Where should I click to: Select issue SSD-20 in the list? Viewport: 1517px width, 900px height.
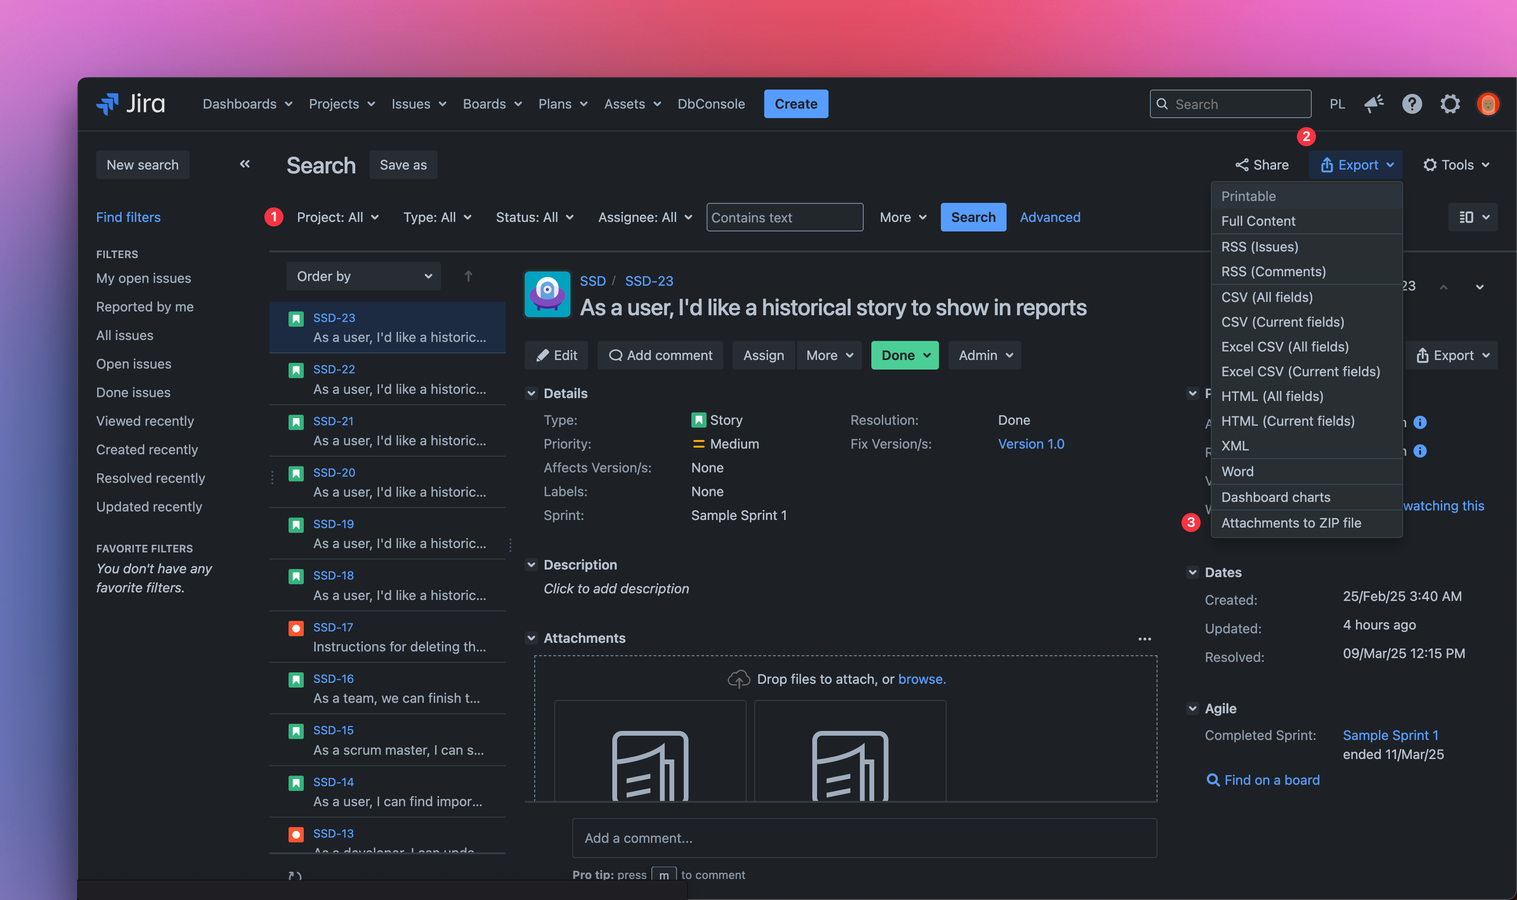click(387, 482)
